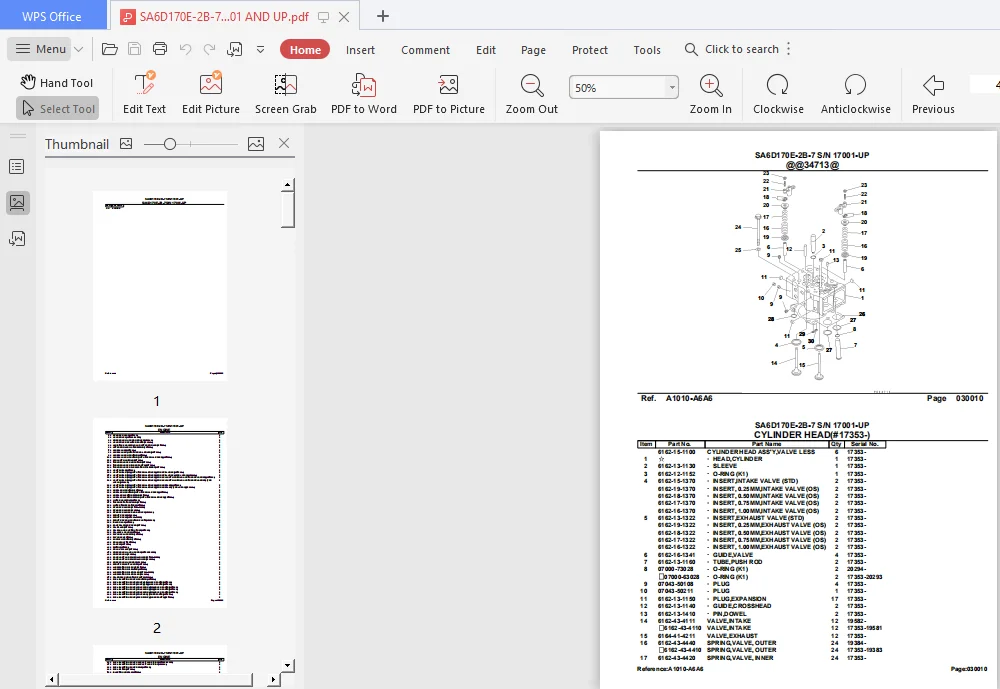
Task: Toggle the Thumbnail sidebar panel icon
Action: tap(17, 203)
